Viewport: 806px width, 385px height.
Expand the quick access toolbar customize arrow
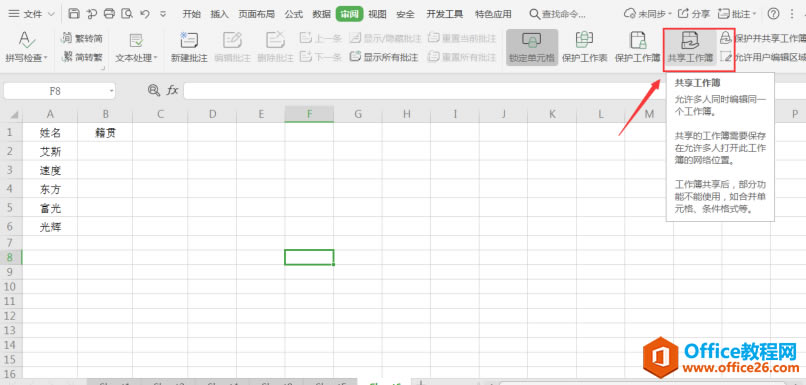[163, 14]
